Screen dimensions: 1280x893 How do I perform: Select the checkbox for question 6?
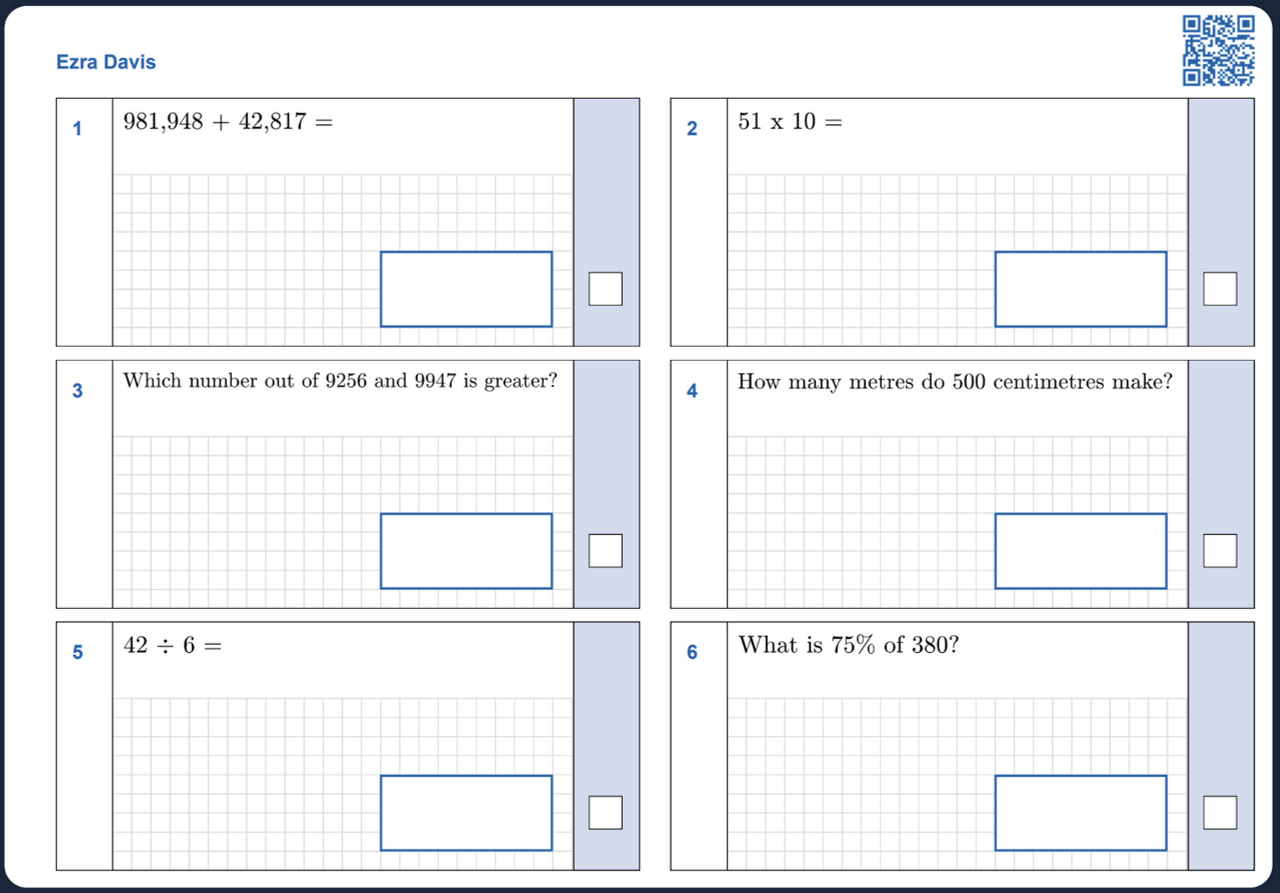click(x=1219, y=813)
